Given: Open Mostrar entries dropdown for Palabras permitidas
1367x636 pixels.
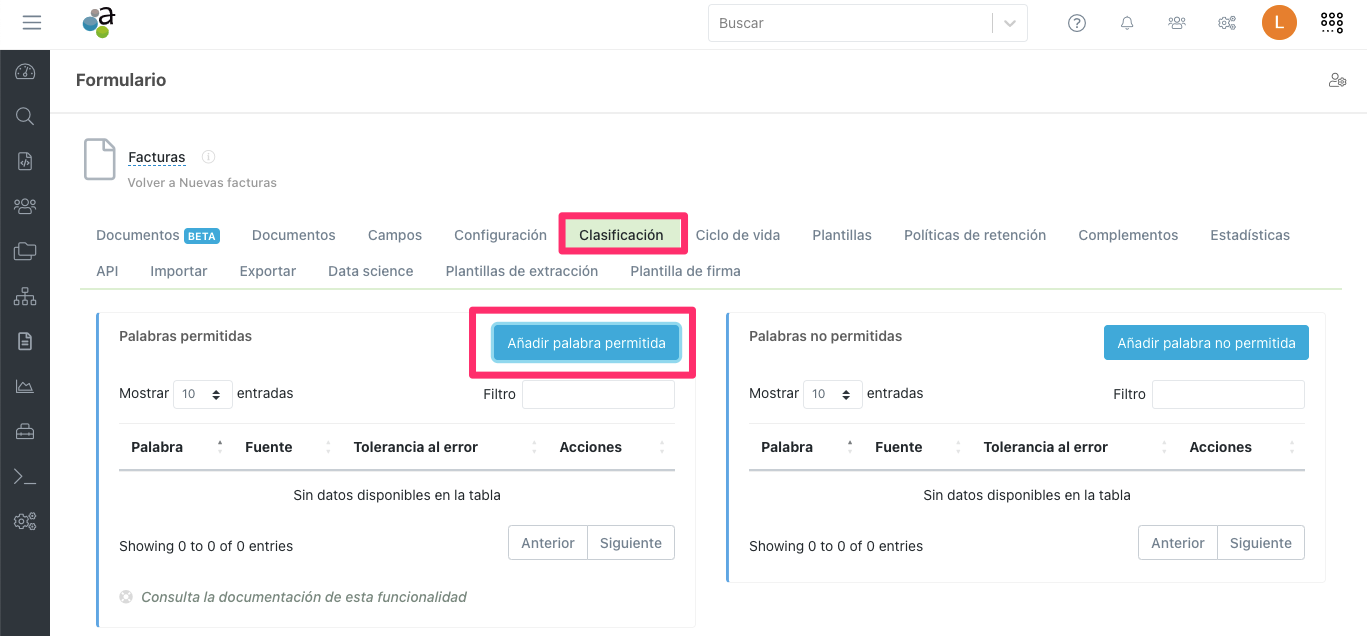Looking at the screenshot, I should 202,394.
